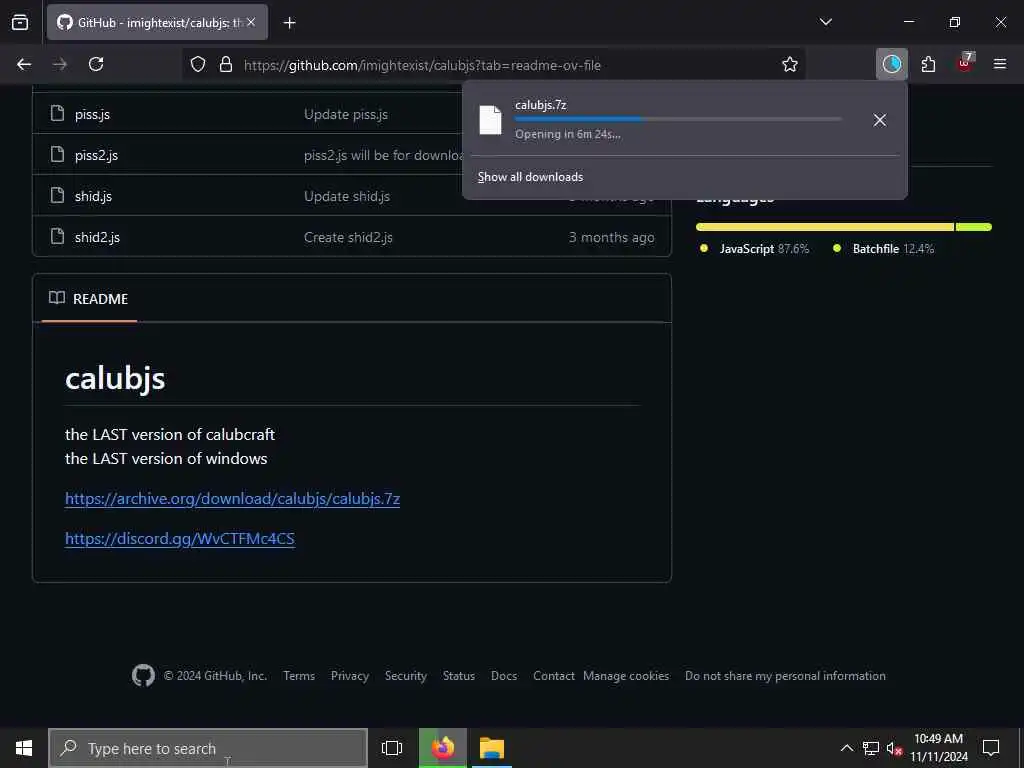Open the Contact footer link
The image size is (1024, 768).
click(554, 676)
